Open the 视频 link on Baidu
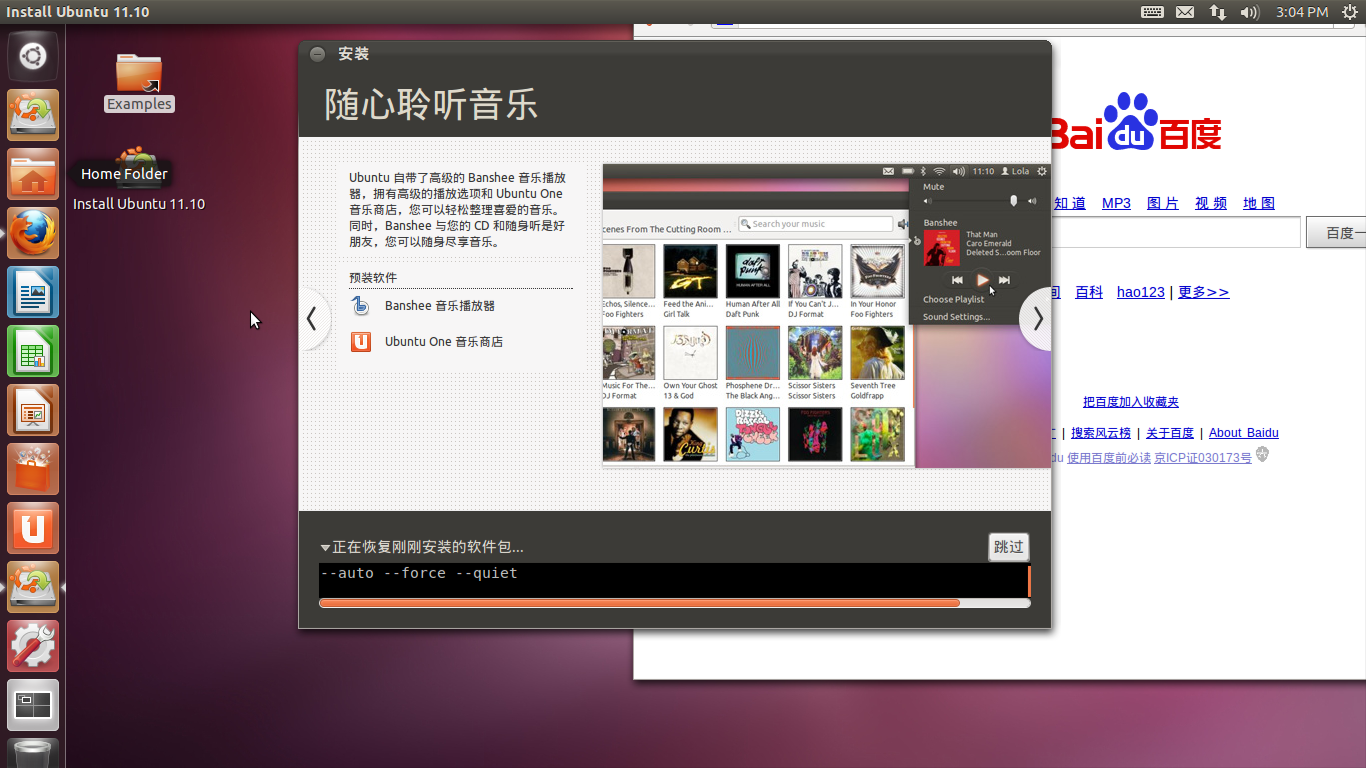Image resolution: width=1366 pixels, height=768 pixels. point(1211,203)
